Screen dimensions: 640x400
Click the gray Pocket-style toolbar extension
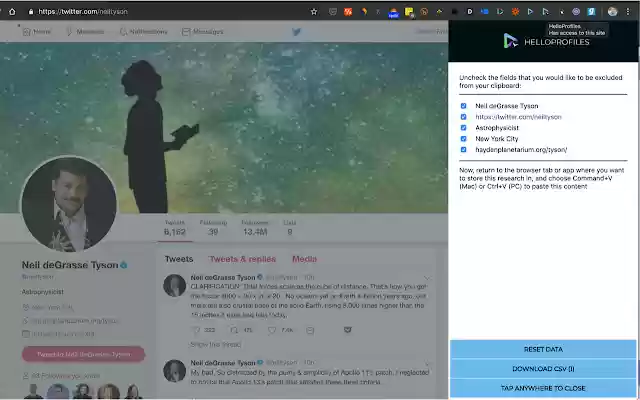(333, 12)
